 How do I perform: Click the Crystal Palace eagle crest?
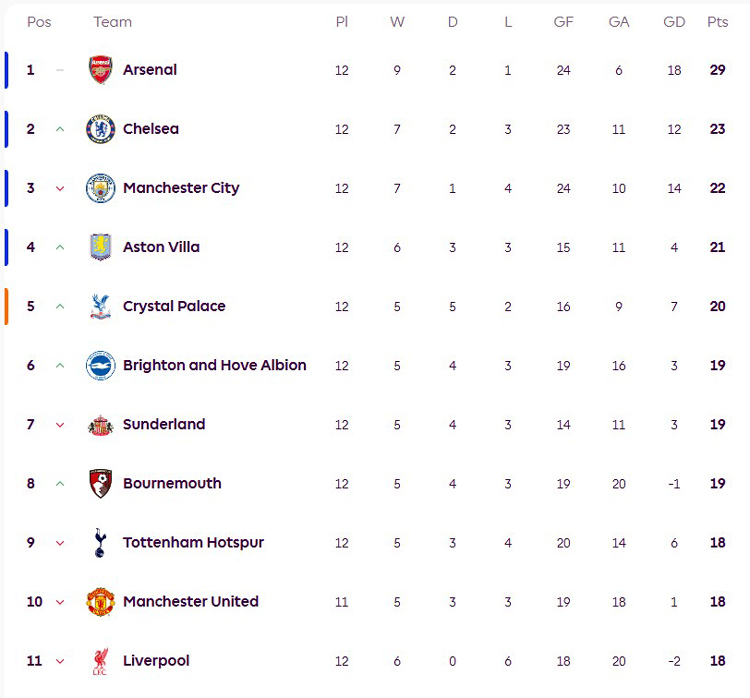tap(101, 306)
